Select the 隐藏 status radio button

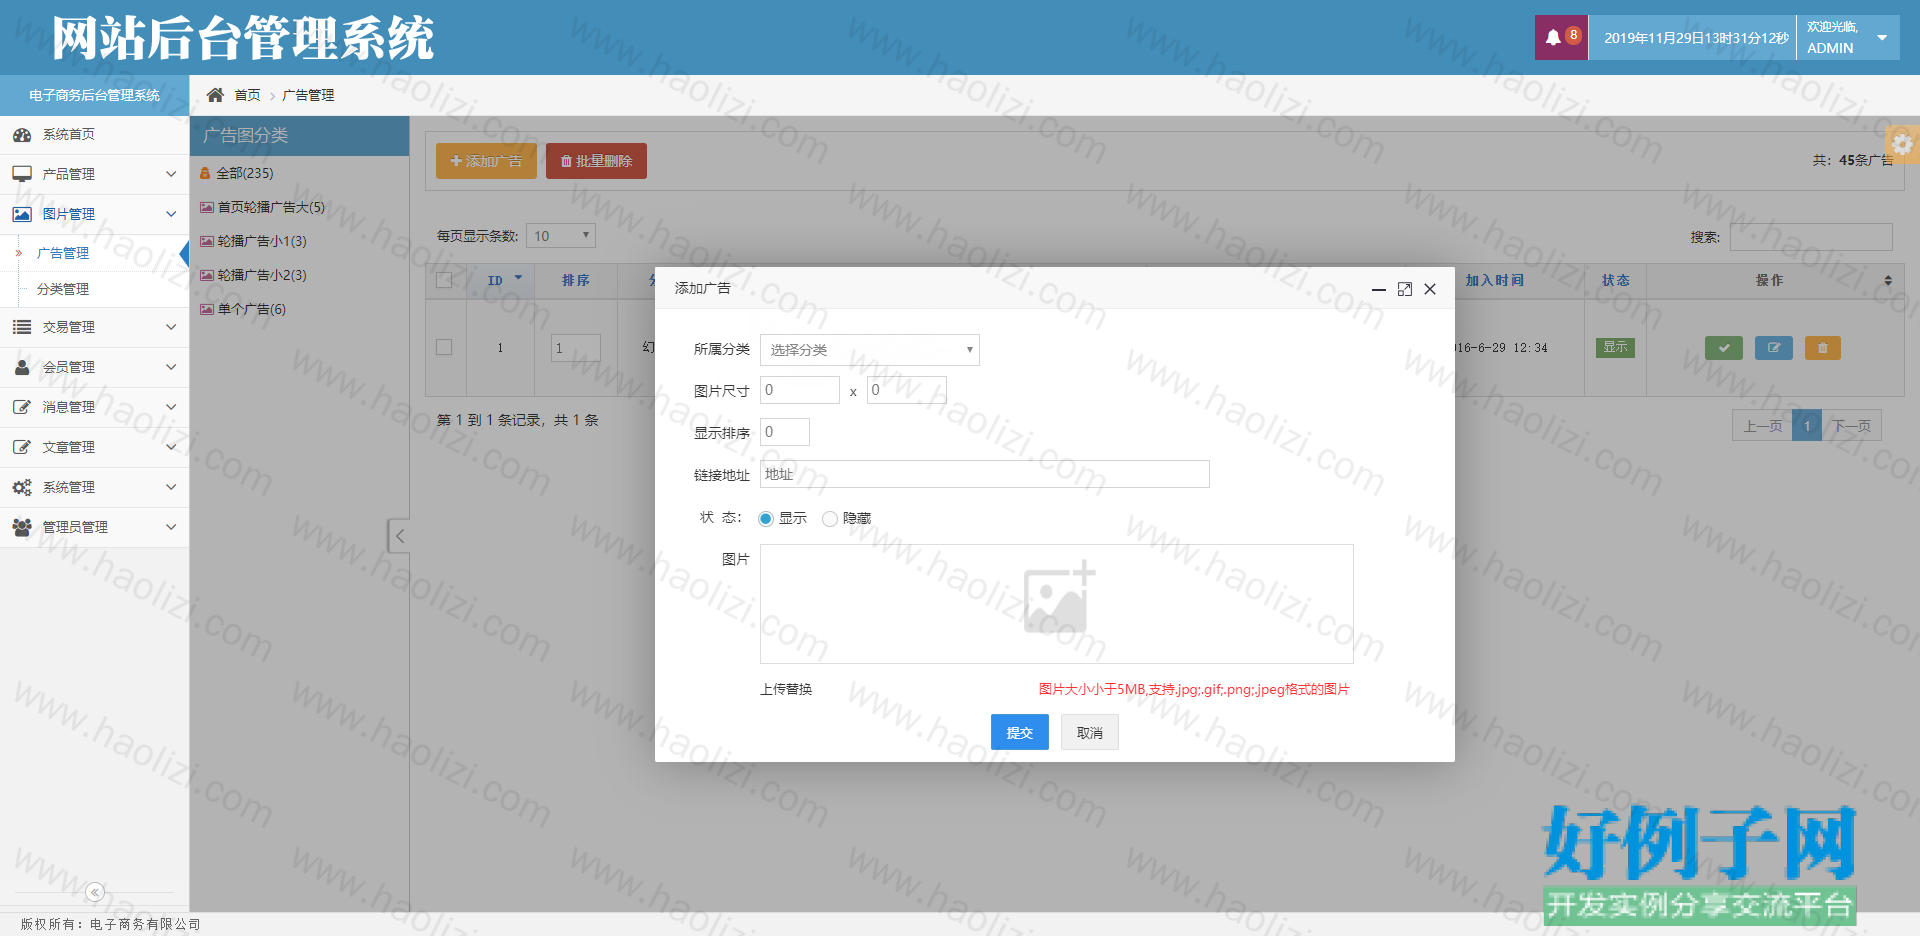[830, 519]
